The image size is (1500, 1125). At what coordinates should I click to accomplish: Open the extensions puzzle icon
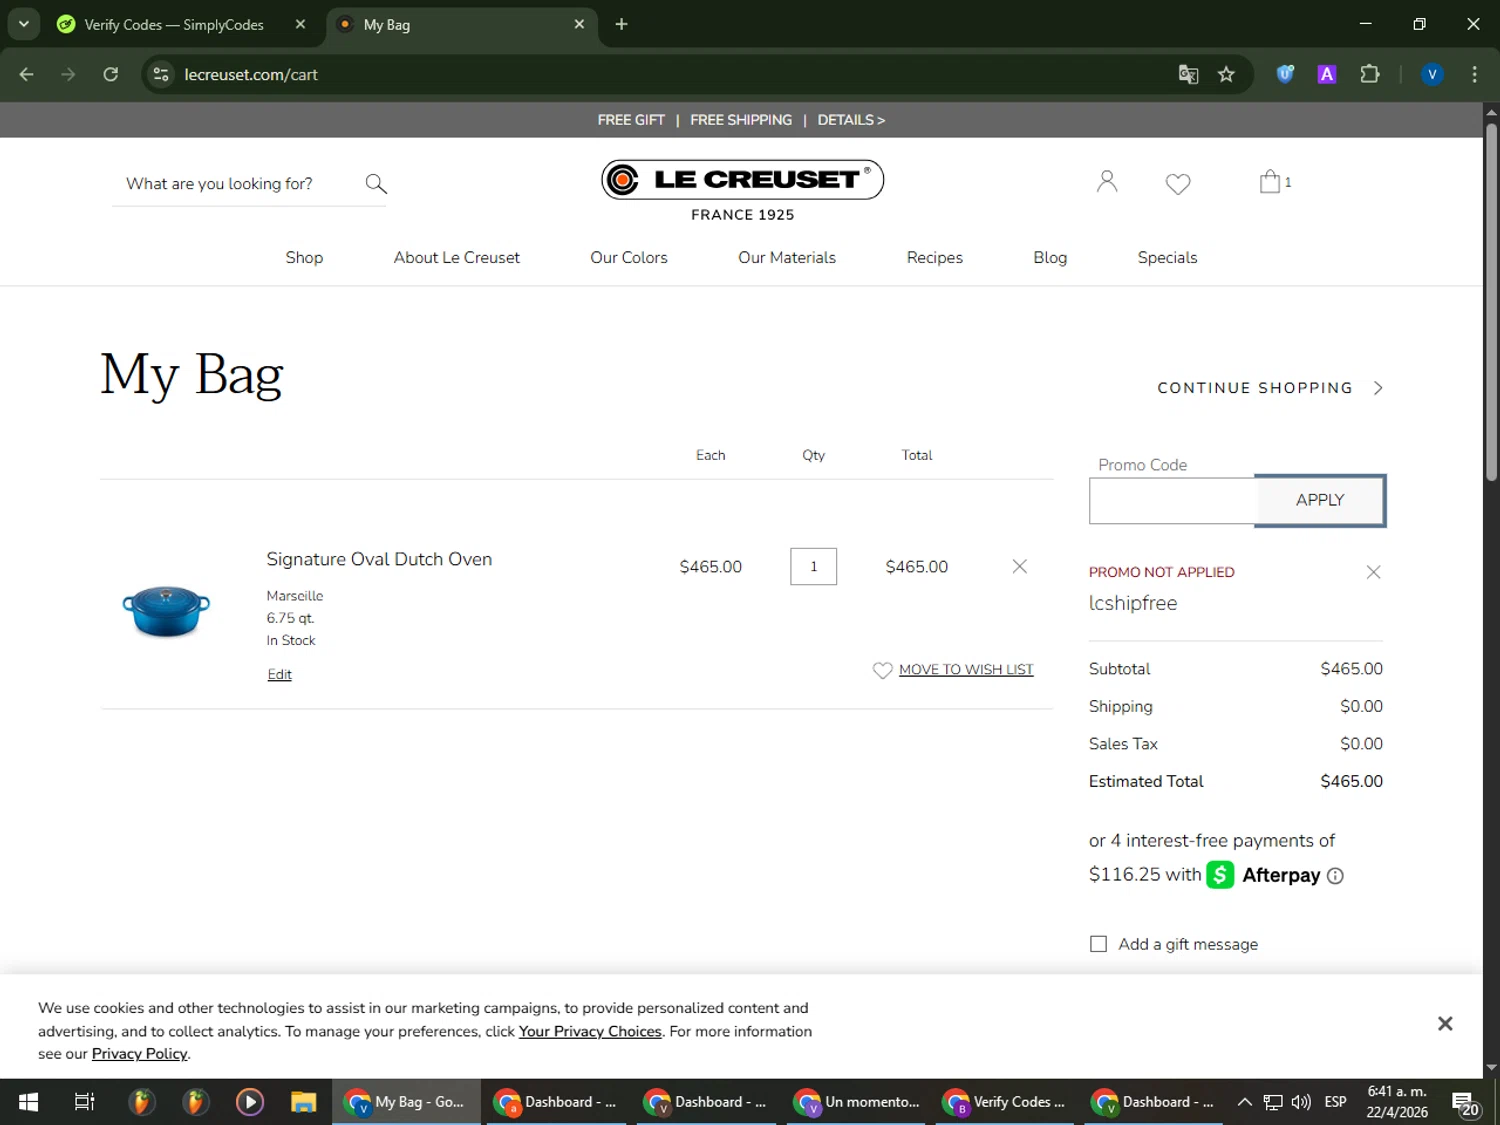click(1370, 74)
